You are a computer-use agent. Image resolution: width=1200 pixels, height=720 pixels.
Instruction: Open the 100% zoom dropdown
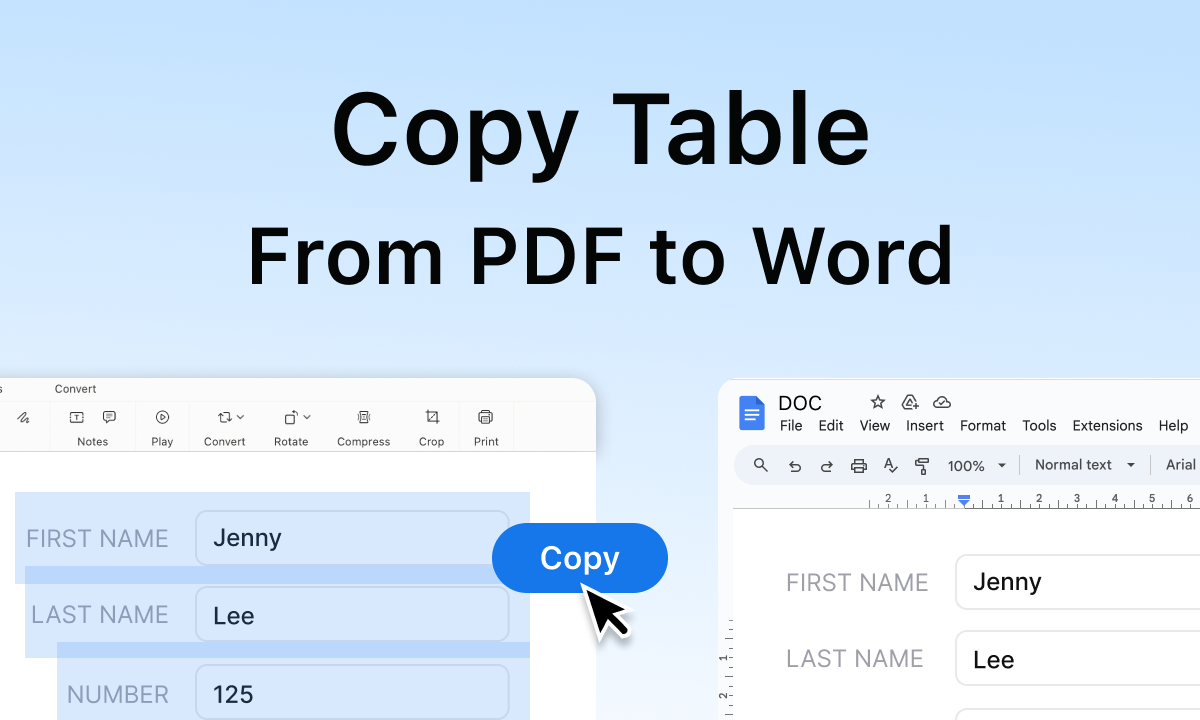click(x=977, y=466)
